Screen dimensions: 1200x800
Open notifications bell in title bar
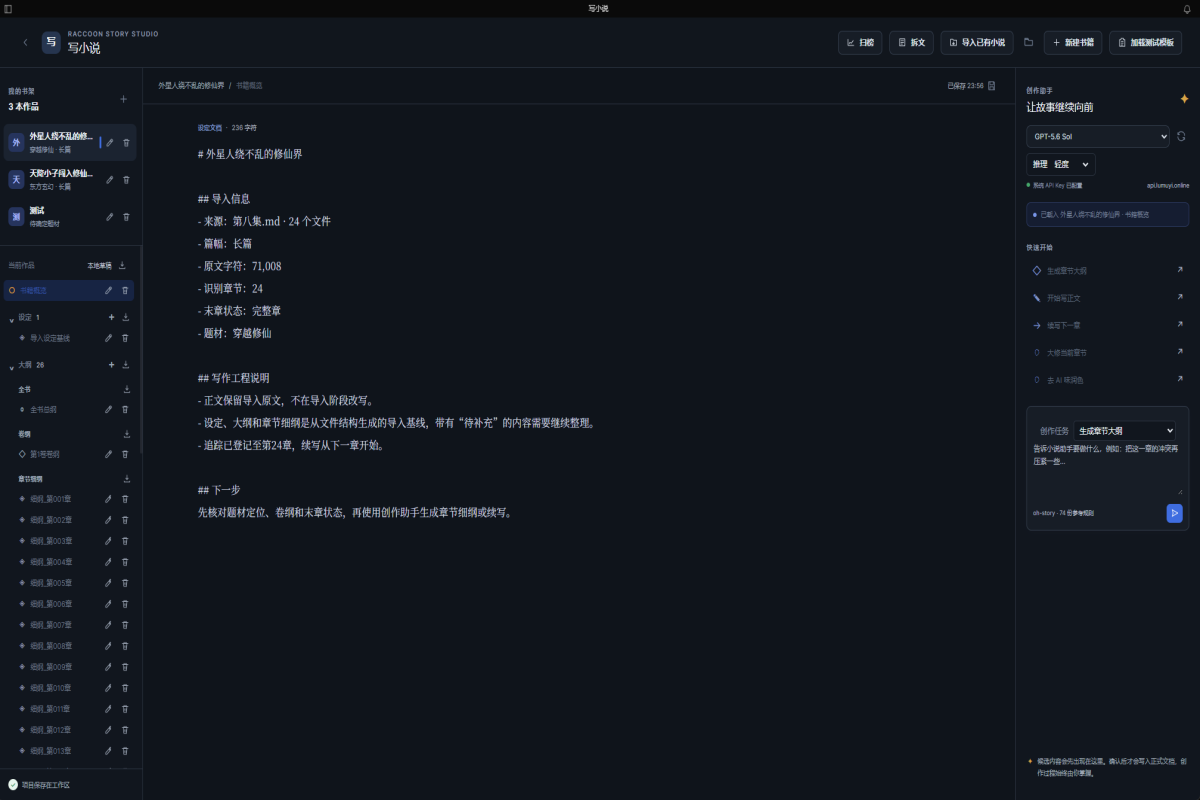1187,8
